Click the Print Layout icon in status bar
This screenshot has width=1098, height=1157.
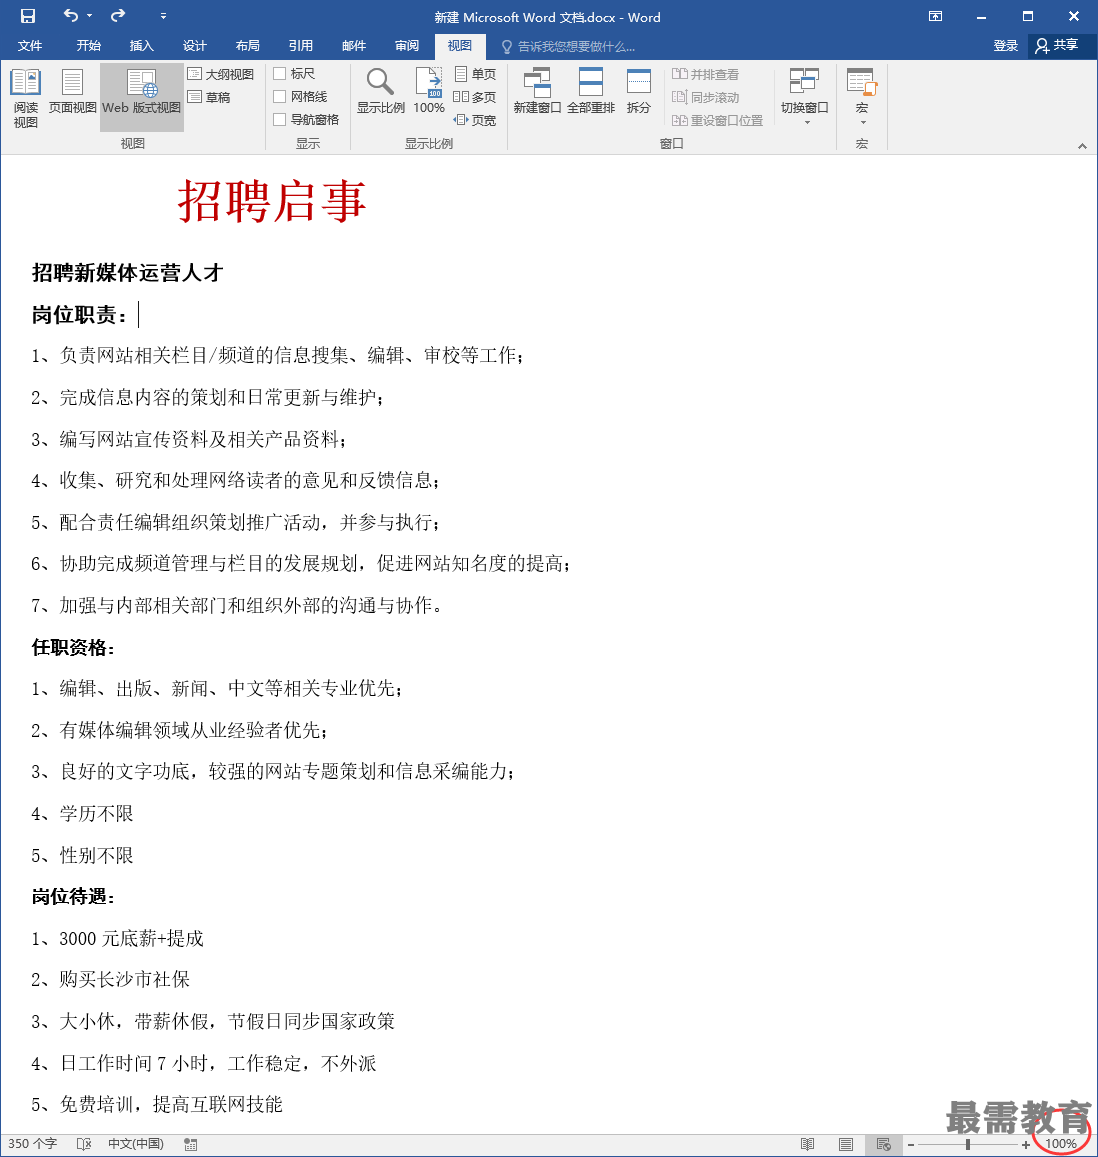(846, 1144)
